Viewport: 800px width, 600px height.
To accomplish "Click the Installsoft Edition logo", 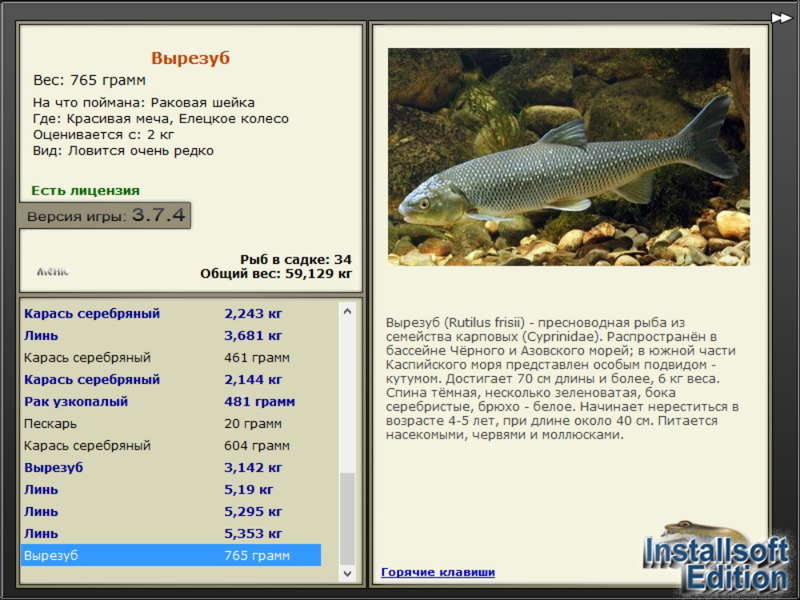I will click(716, 560).
